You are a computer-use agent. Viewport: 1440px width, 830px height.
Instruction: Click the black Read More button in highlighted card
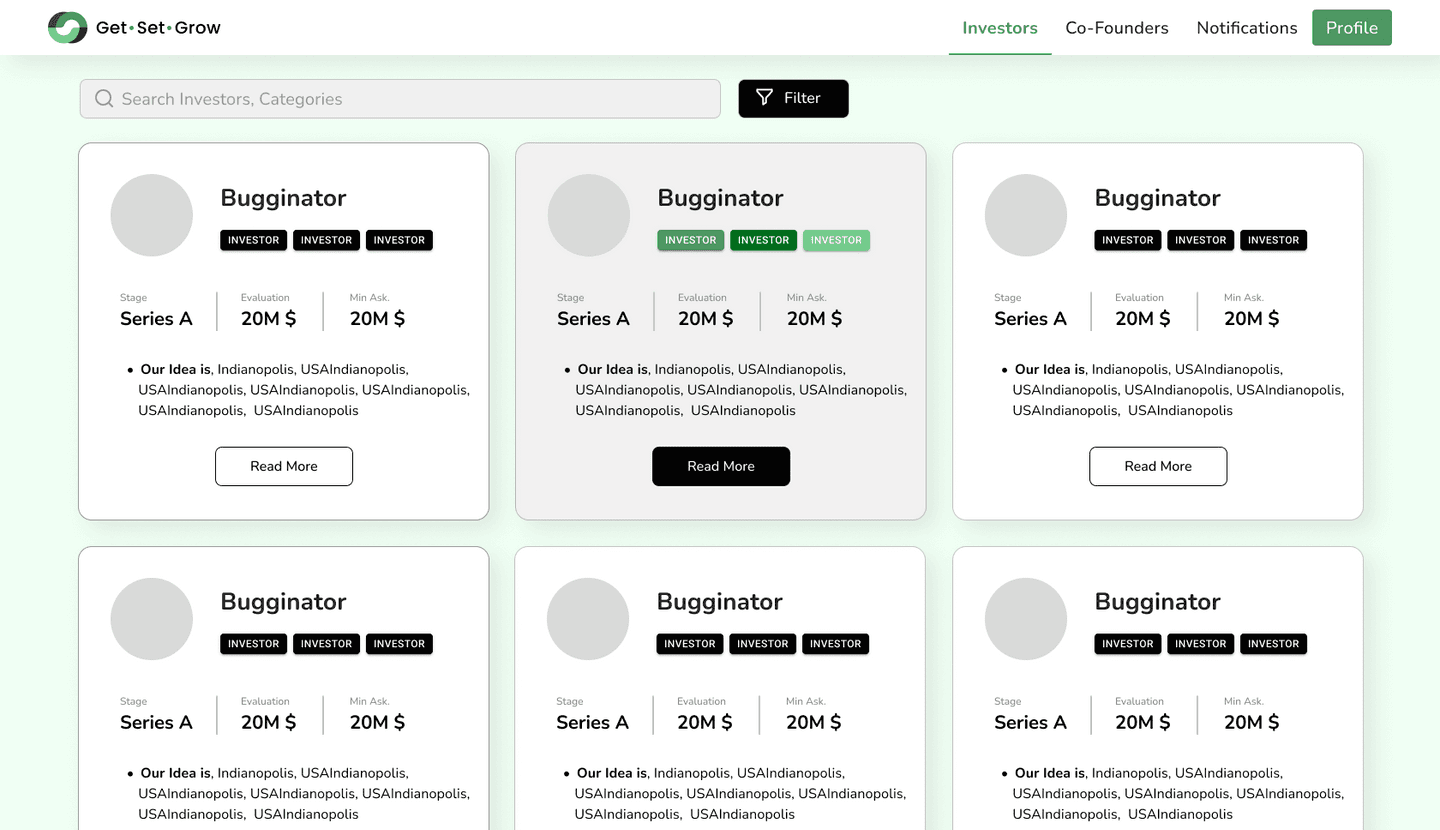[721, 466]
